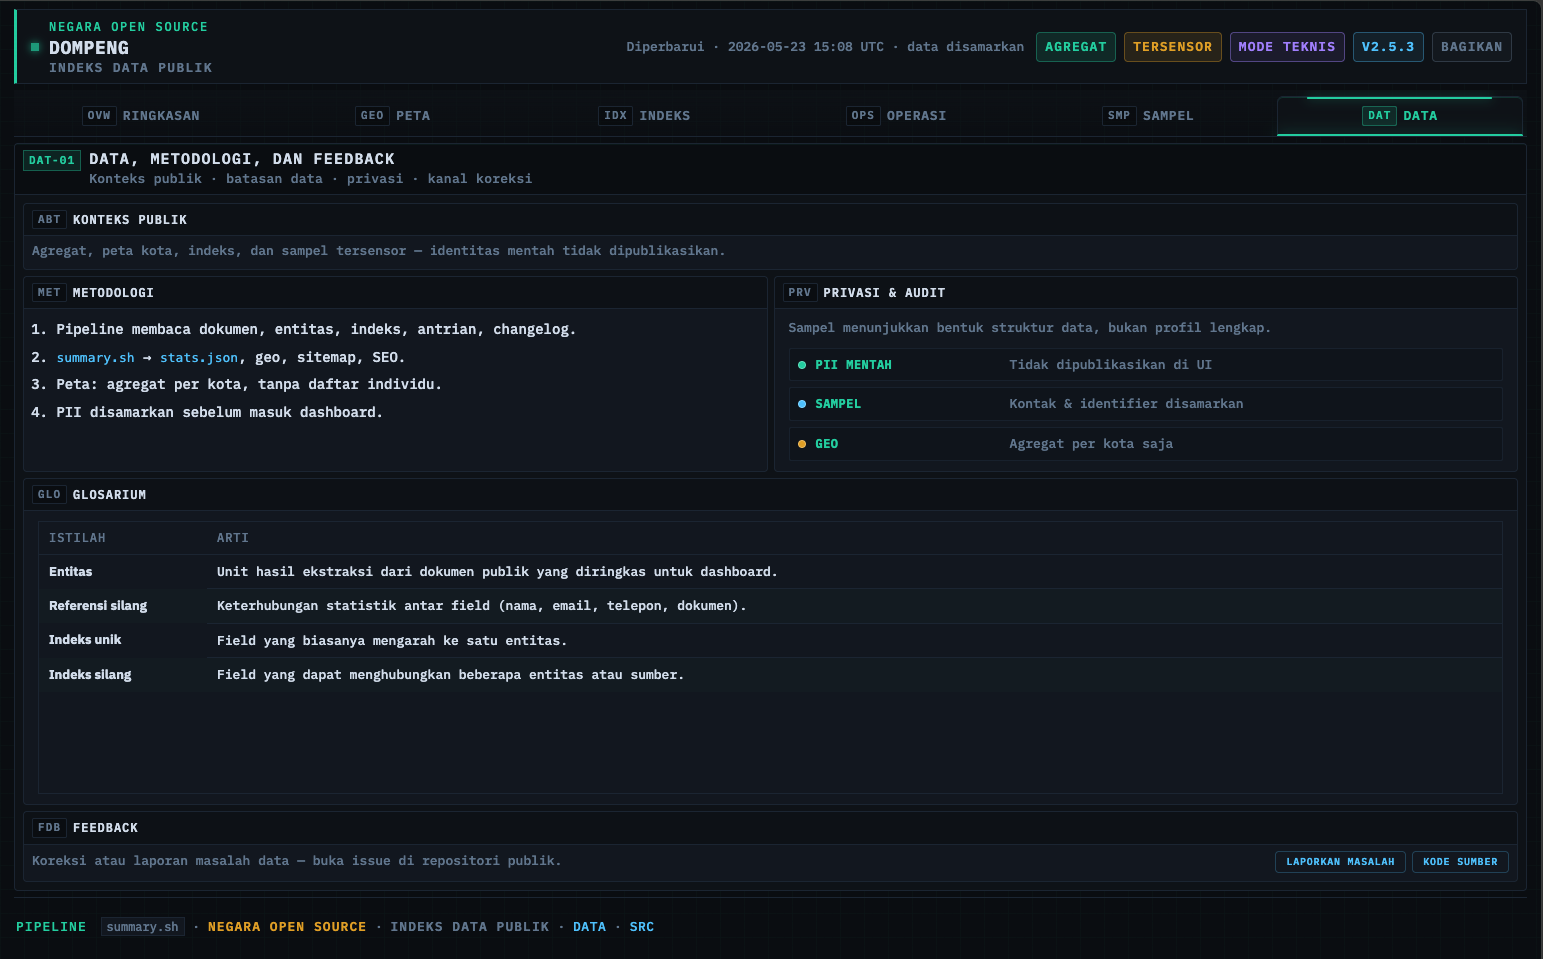Switch to the PETA tab
The image size is (1543, 959).
pos(394,116)
